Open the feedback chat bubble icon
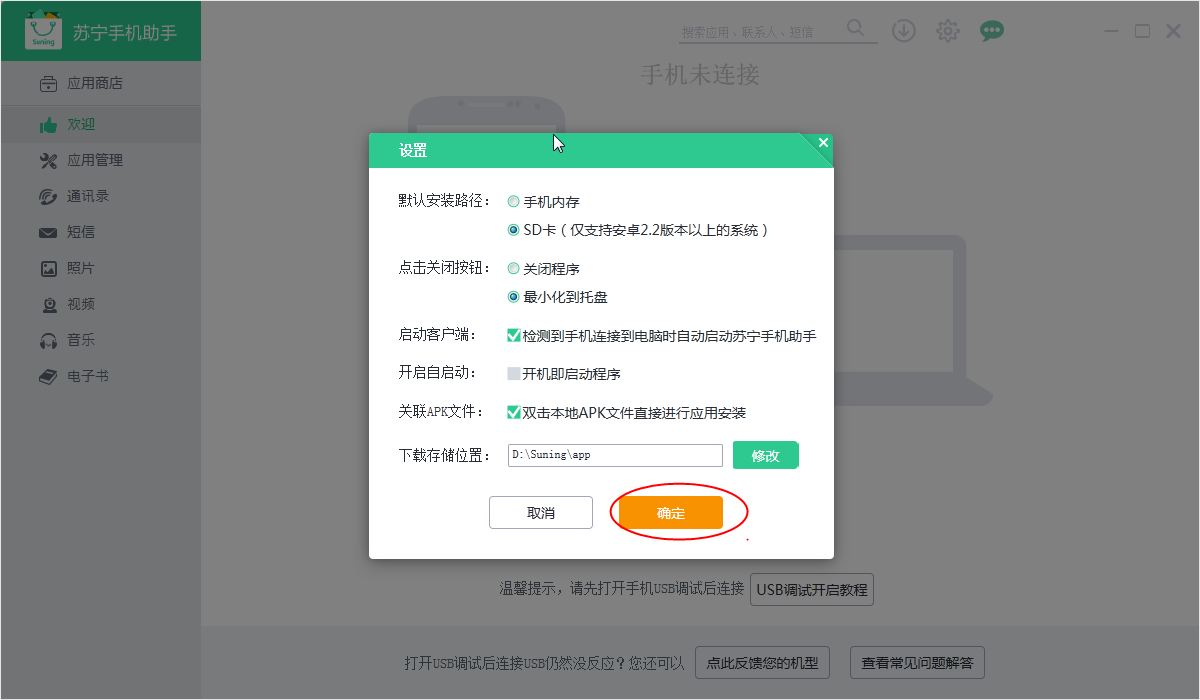 click(992, 31)
